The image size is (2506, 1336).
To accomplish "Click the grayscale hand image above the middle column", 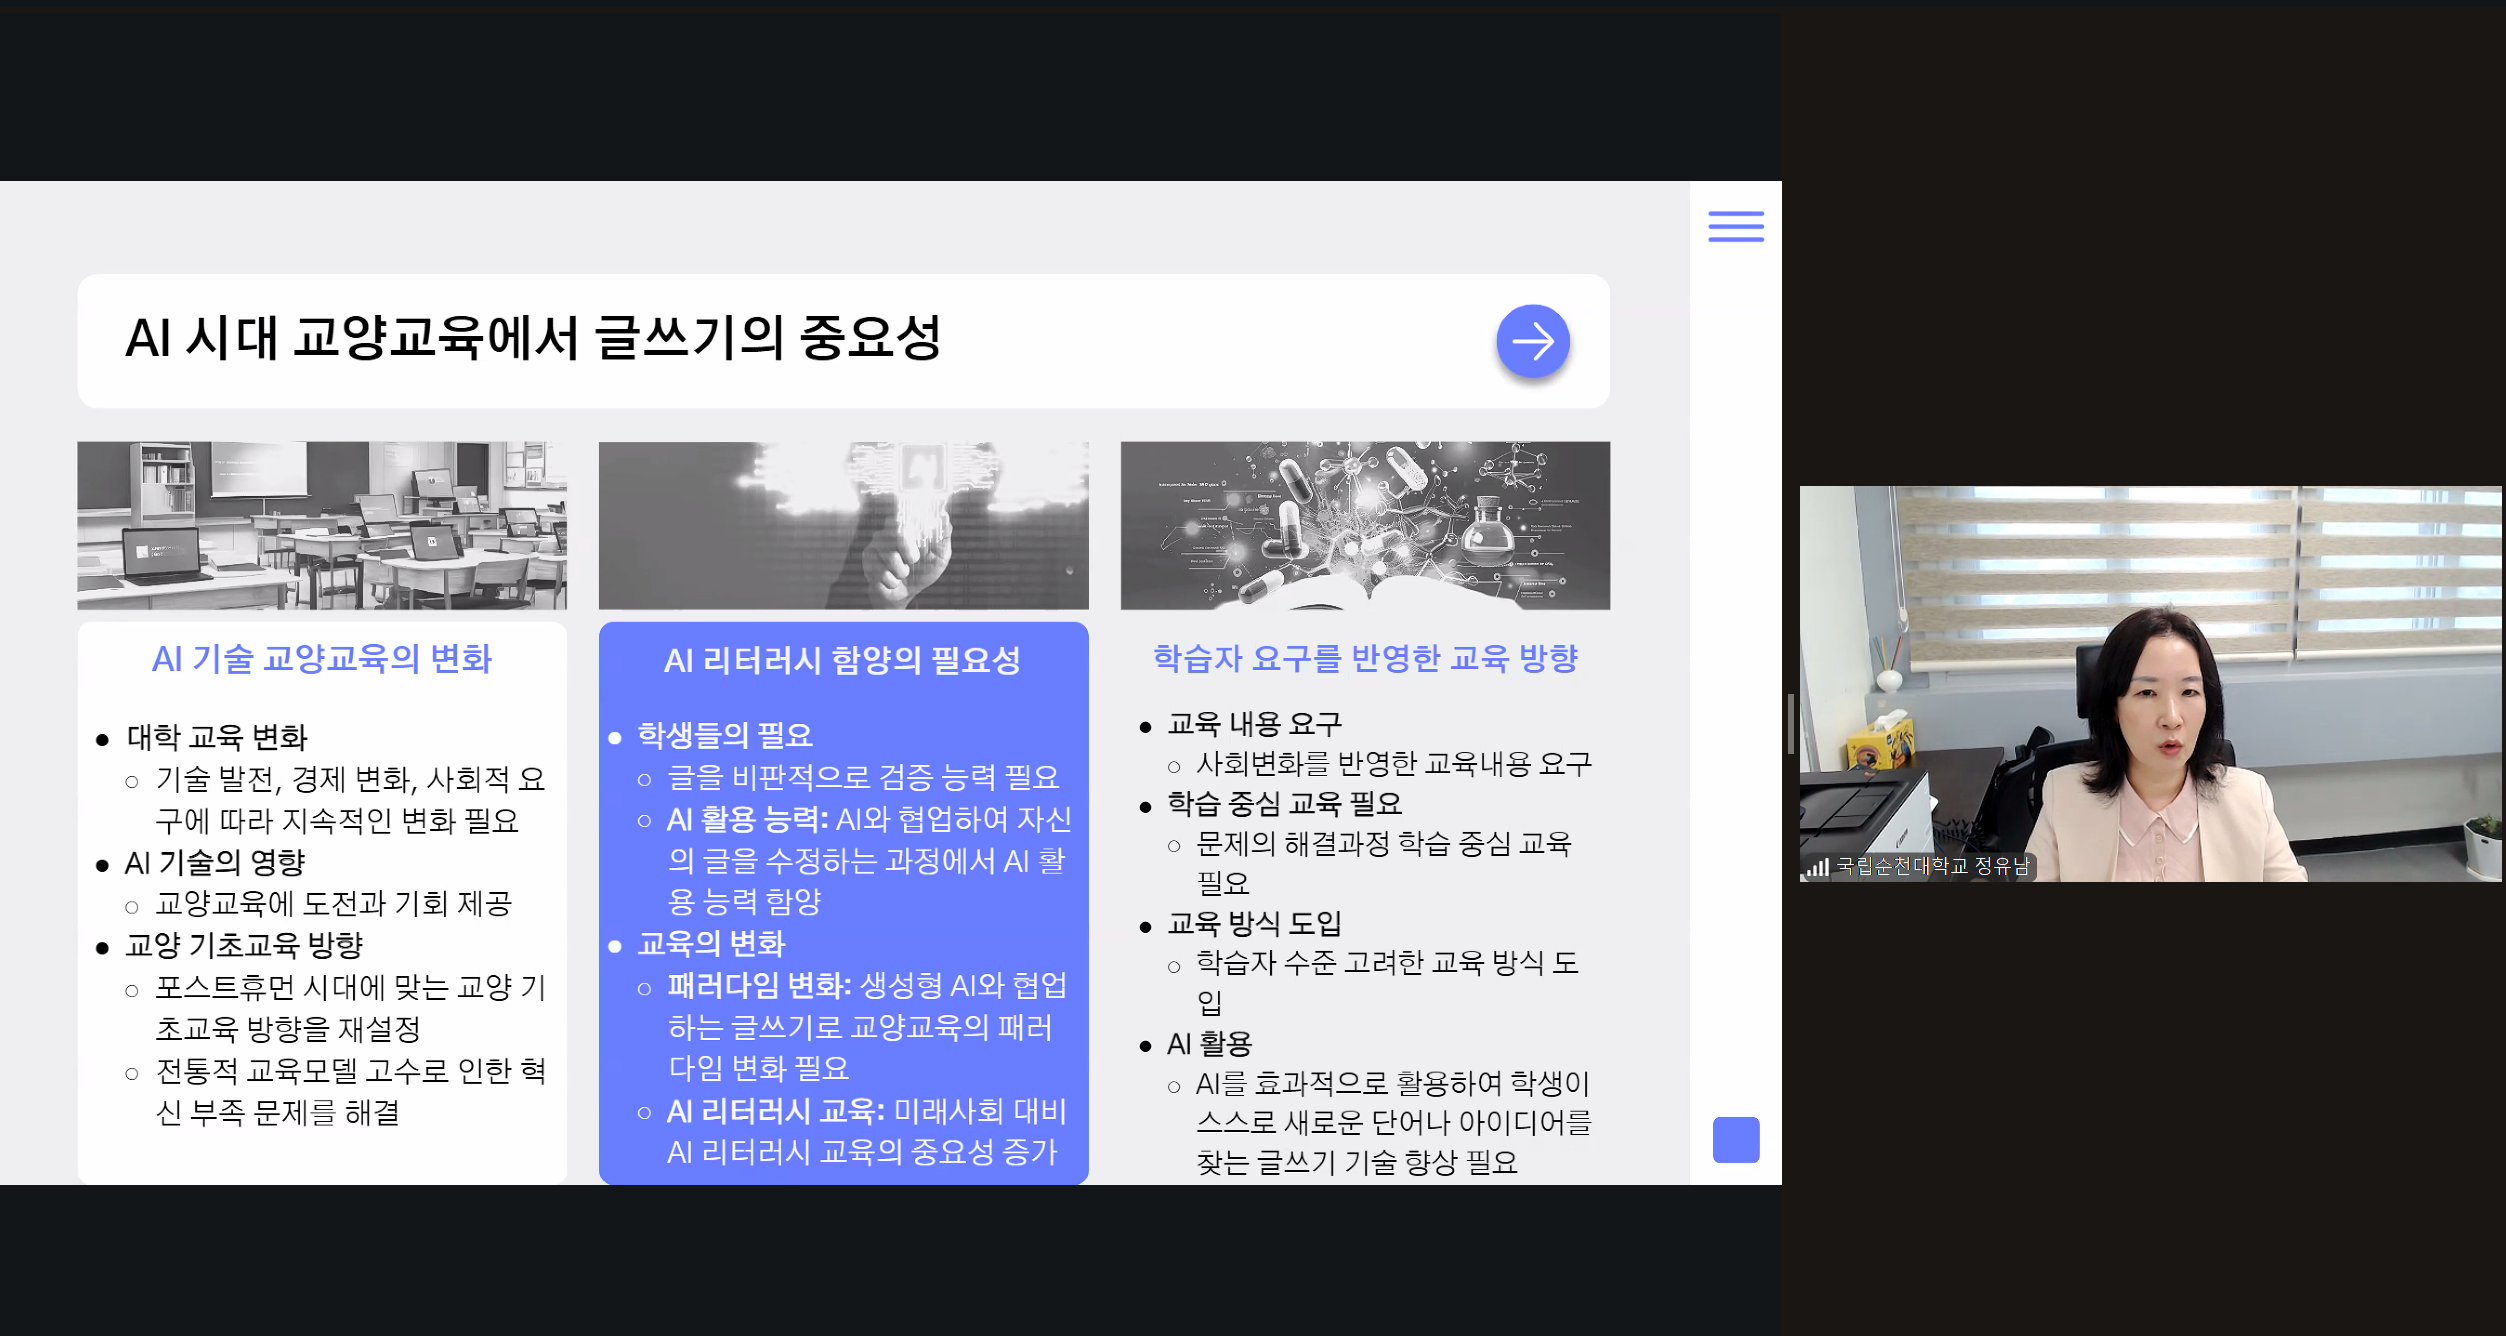I will (843, 525).
